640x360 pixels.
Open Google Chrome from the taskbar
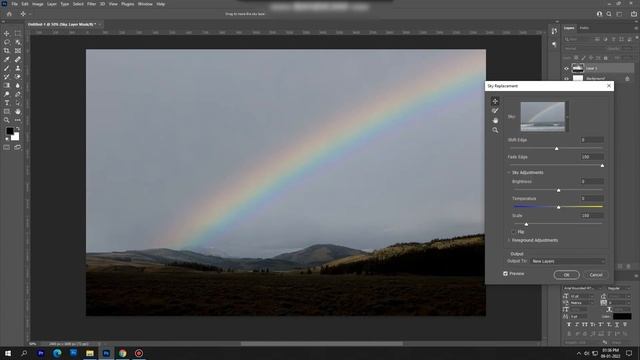point(122,353)
